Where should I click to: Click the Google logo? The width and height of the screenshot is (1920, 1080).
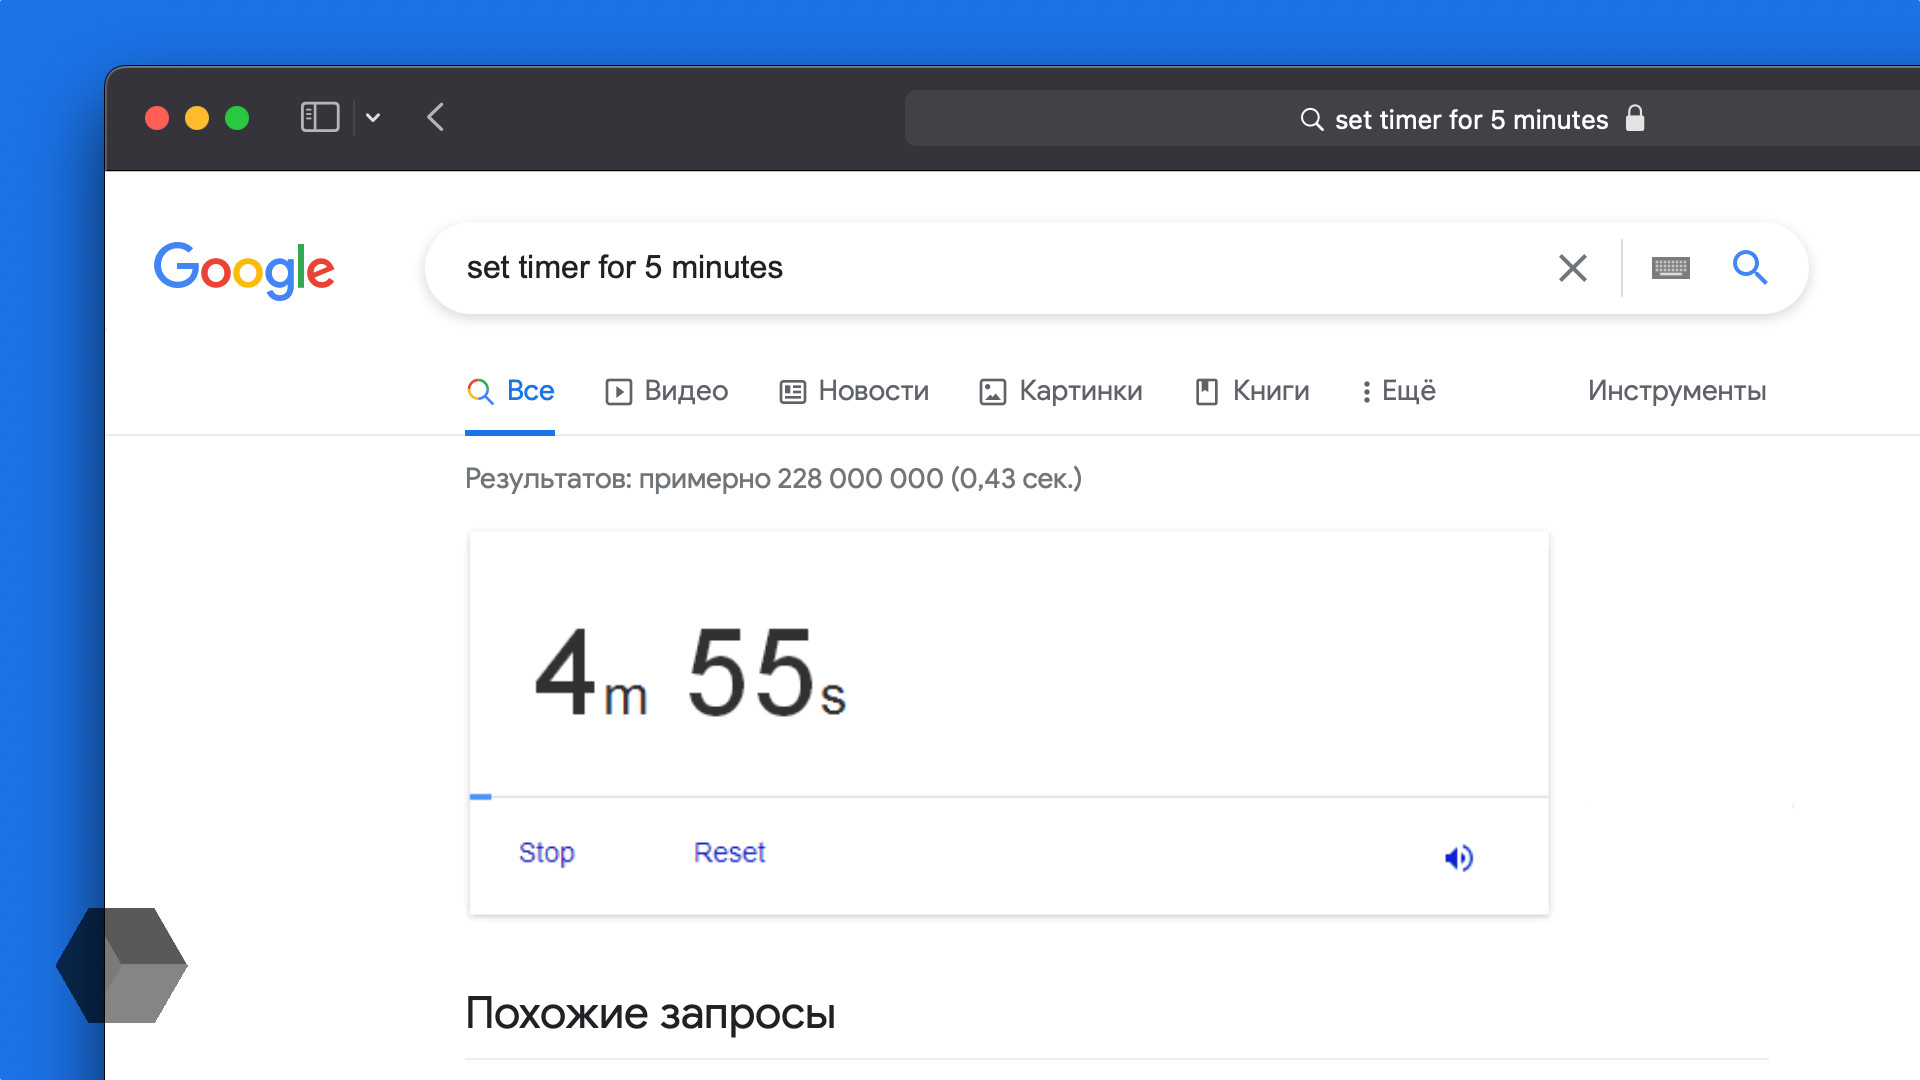(x=244, y=269)
